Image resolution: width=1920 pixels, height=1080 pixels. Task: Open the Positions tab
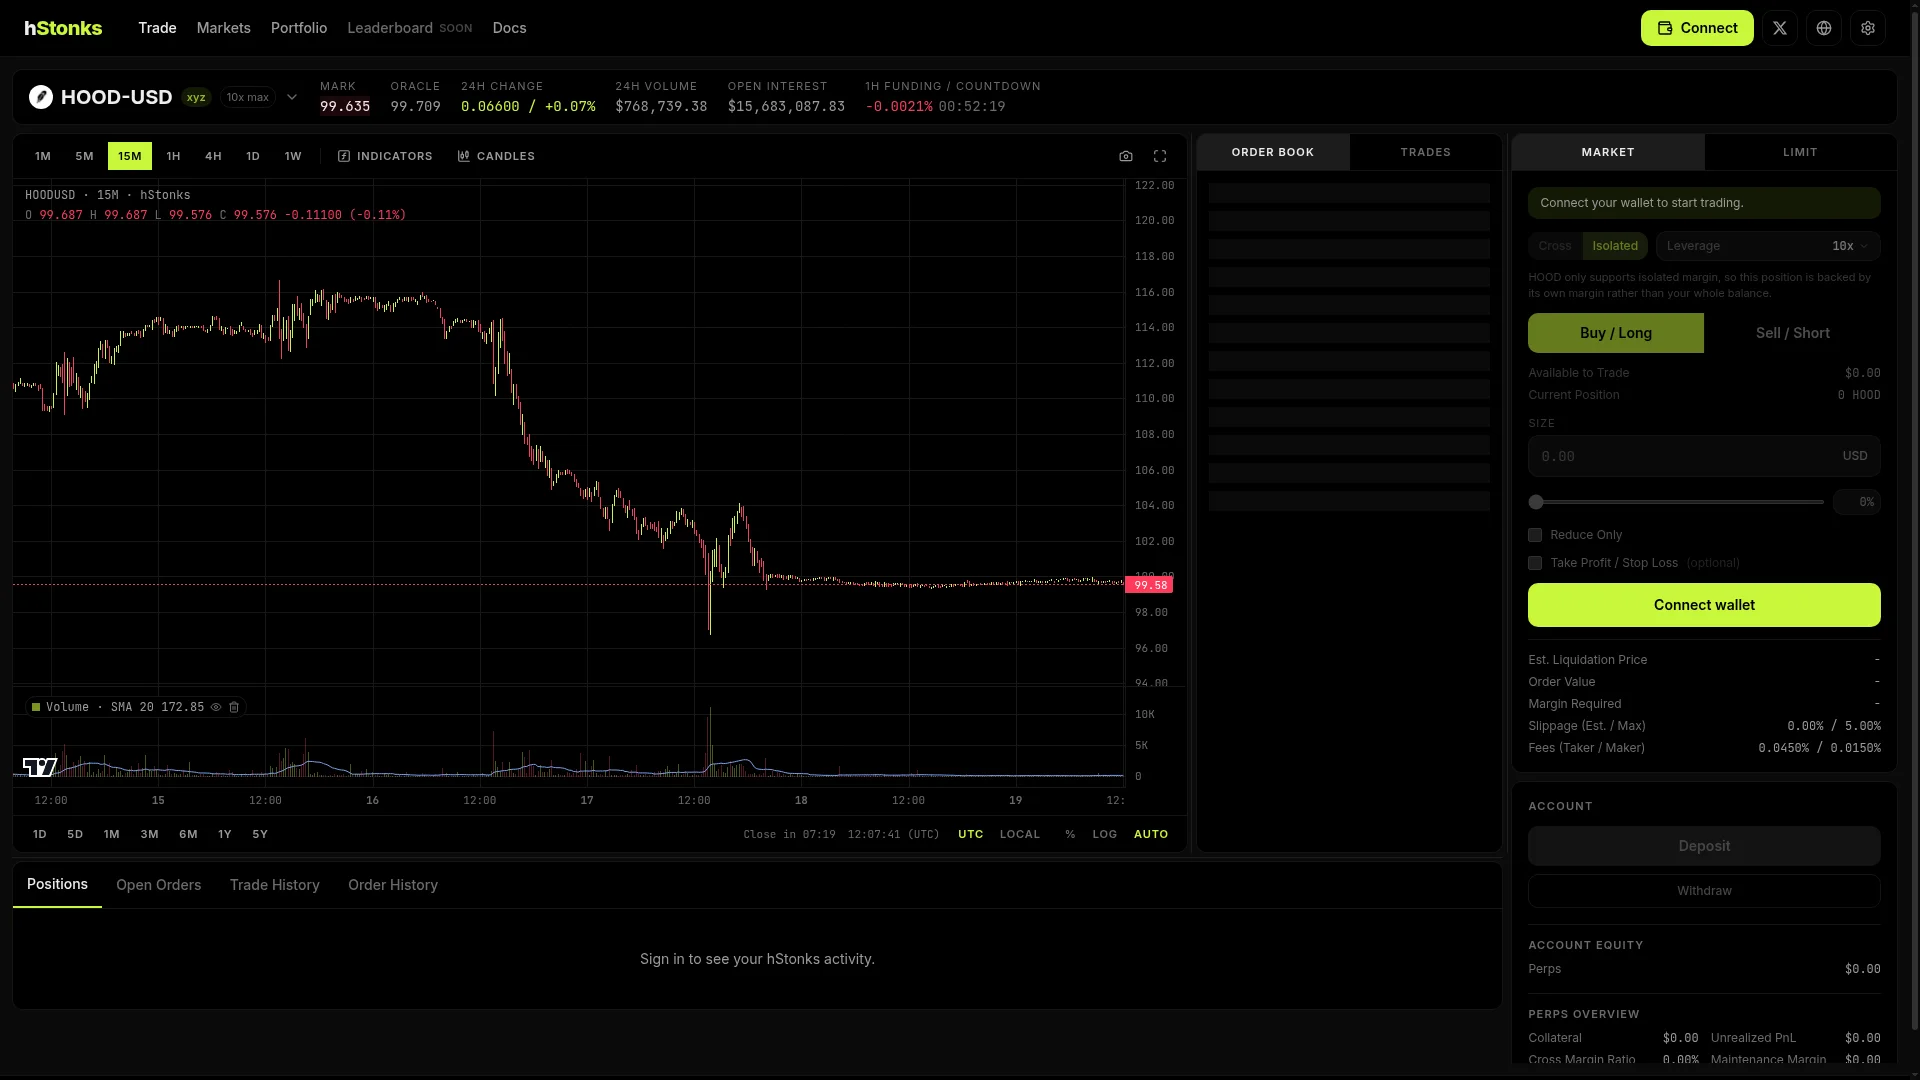coord(57,885)
